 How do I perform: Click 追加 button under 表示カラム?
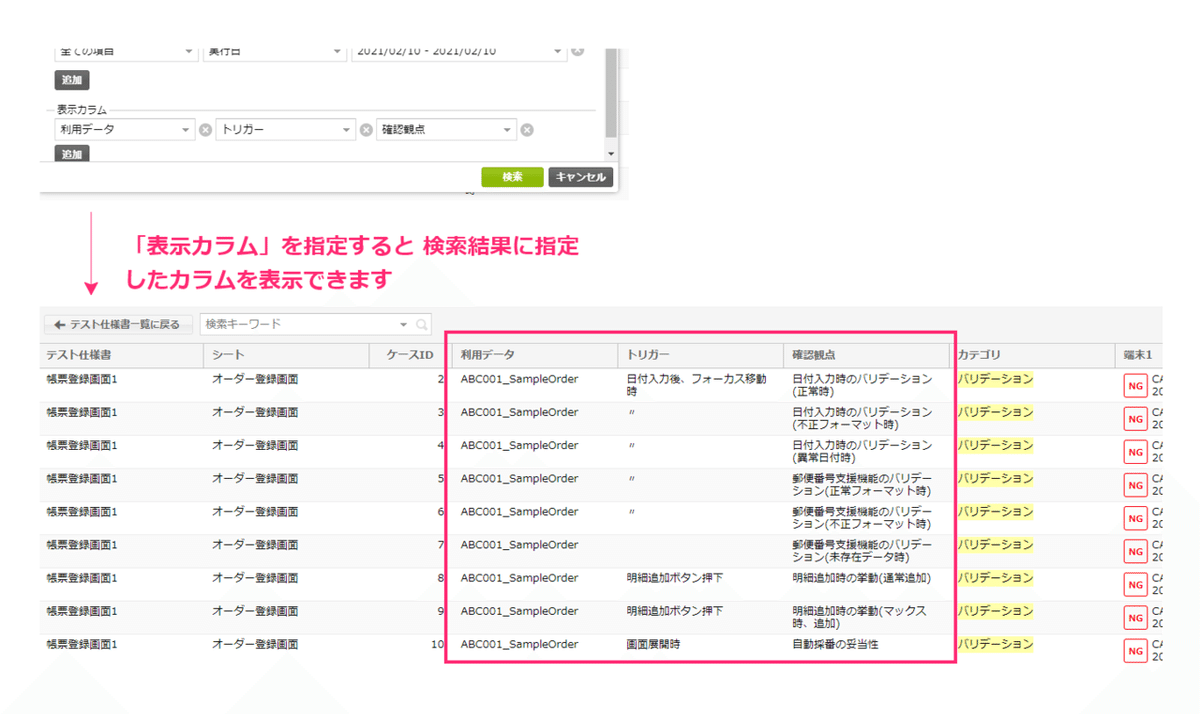click(x=72, y=155)
